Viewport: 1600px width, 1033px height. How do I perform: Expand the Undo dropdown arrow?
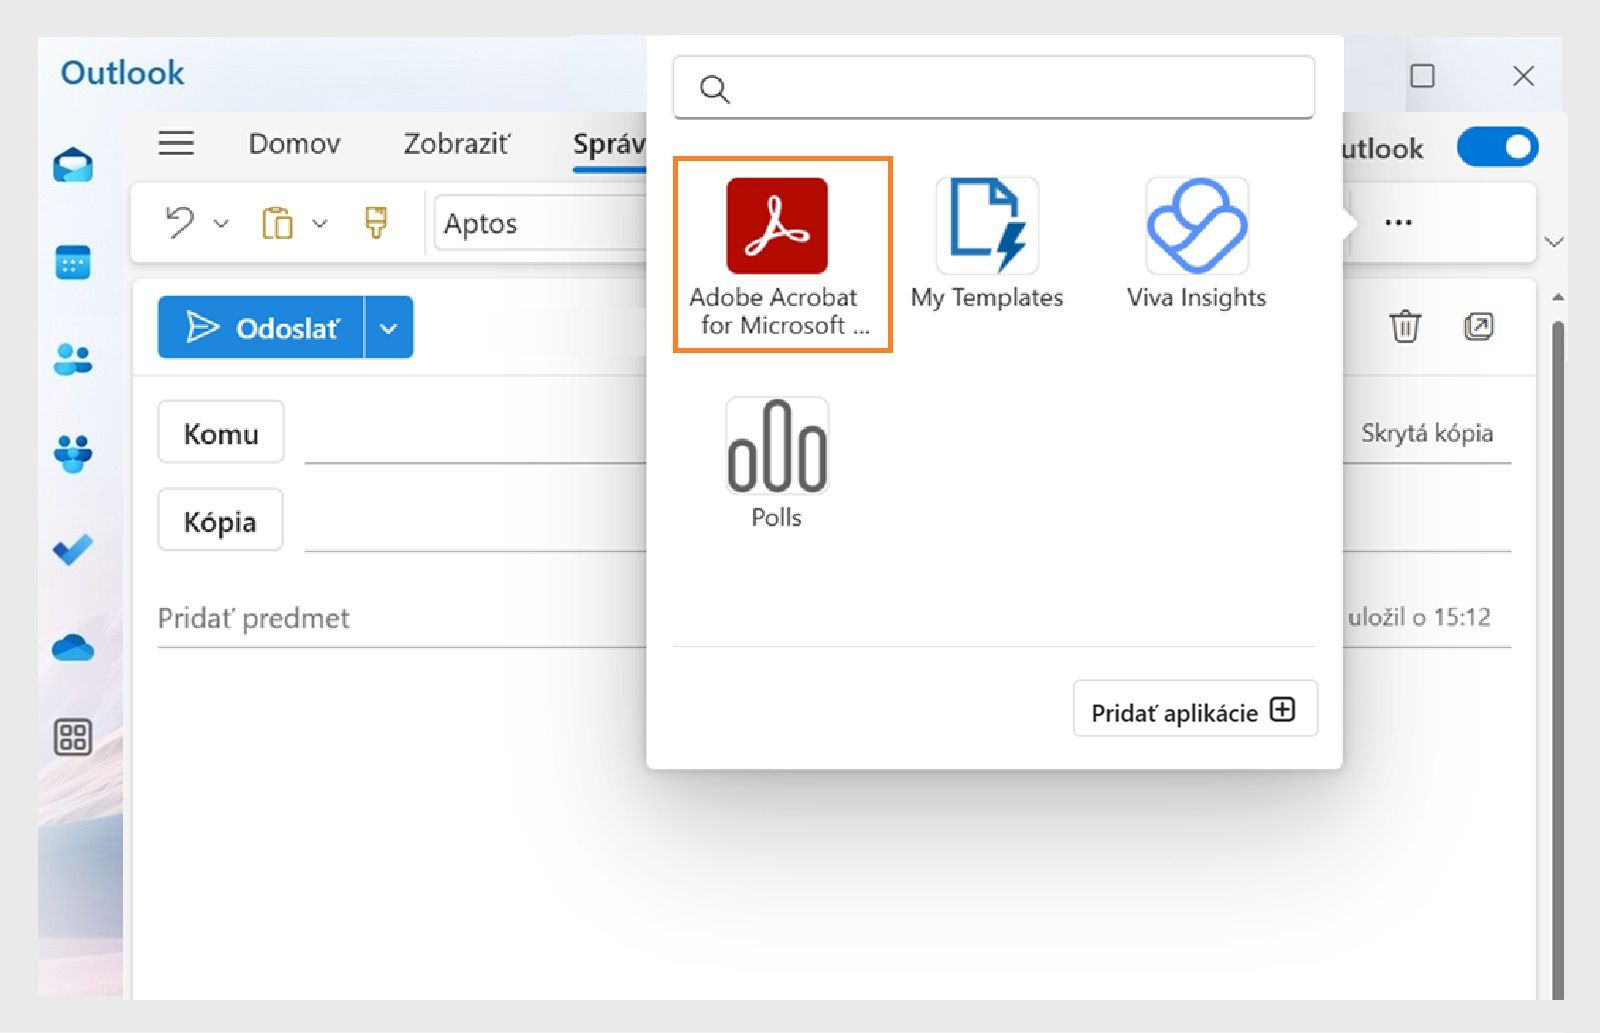click(x=222, y=222)
